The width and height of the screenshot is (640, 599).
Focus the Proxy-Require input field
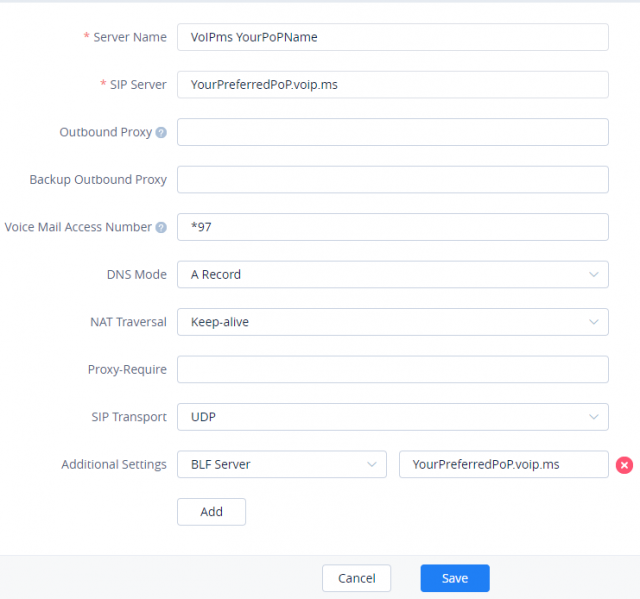393,369
